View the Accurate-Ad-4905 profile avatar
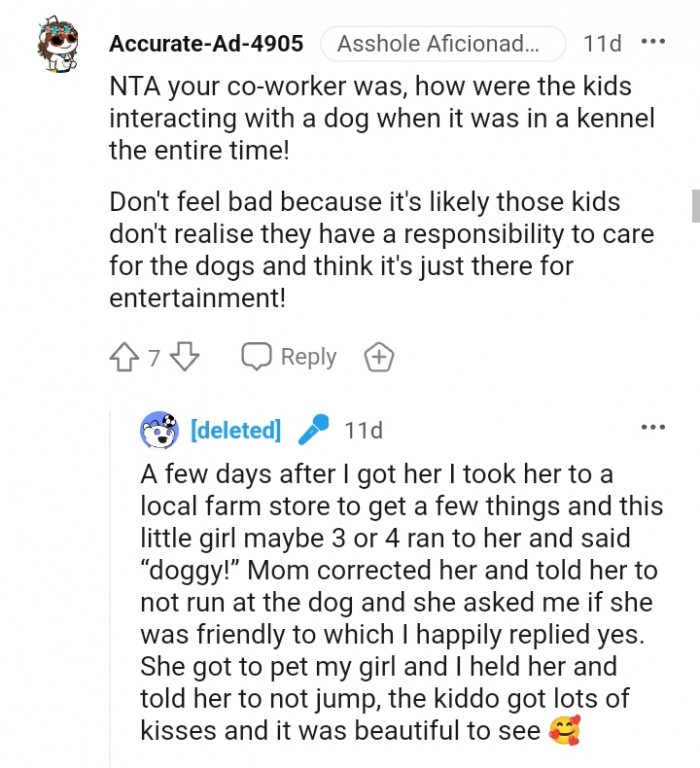700x768 pixels. 57,46
